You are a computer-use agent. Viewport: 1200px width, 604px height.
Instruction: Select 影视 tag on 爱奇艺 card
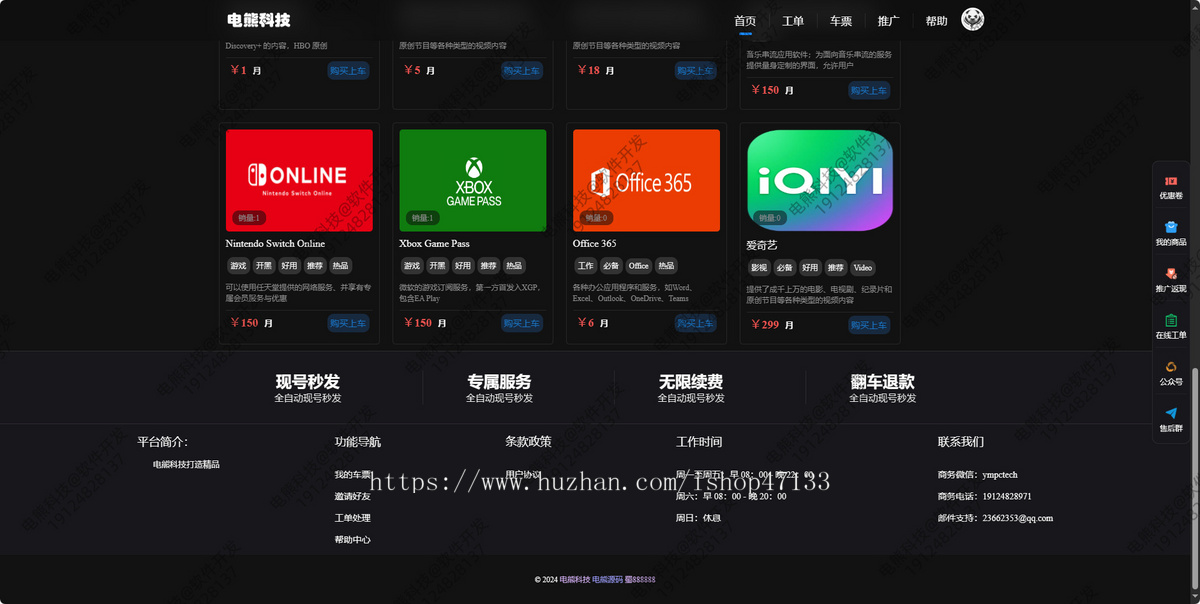759,268
